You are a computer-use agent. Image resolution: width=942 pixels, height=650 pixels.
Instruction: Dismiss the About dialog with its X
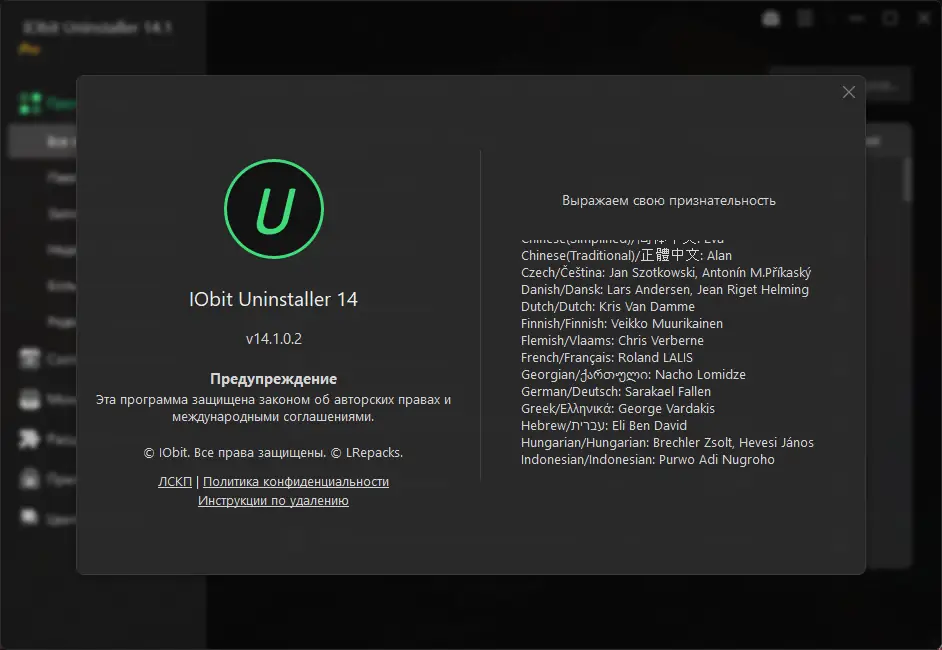[849, 92]
